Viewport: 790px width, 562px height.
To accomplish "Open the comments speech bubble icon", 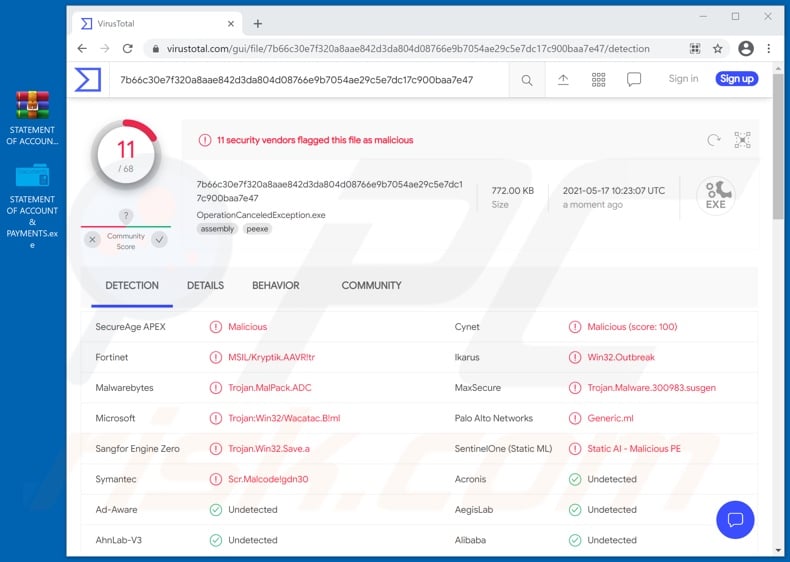I will pyautogui.click(x=634, y=80).
